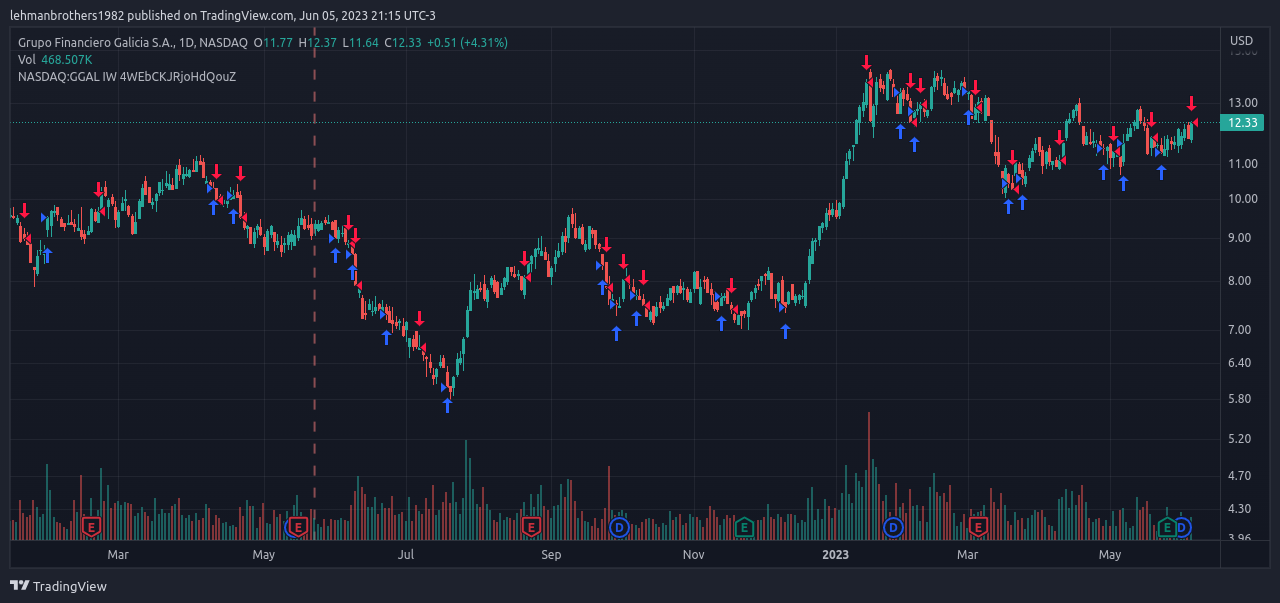1280x603 pixels.
Task: Click the last May label on time axis
Action: pyautogui.click(x=1110, y=554)
